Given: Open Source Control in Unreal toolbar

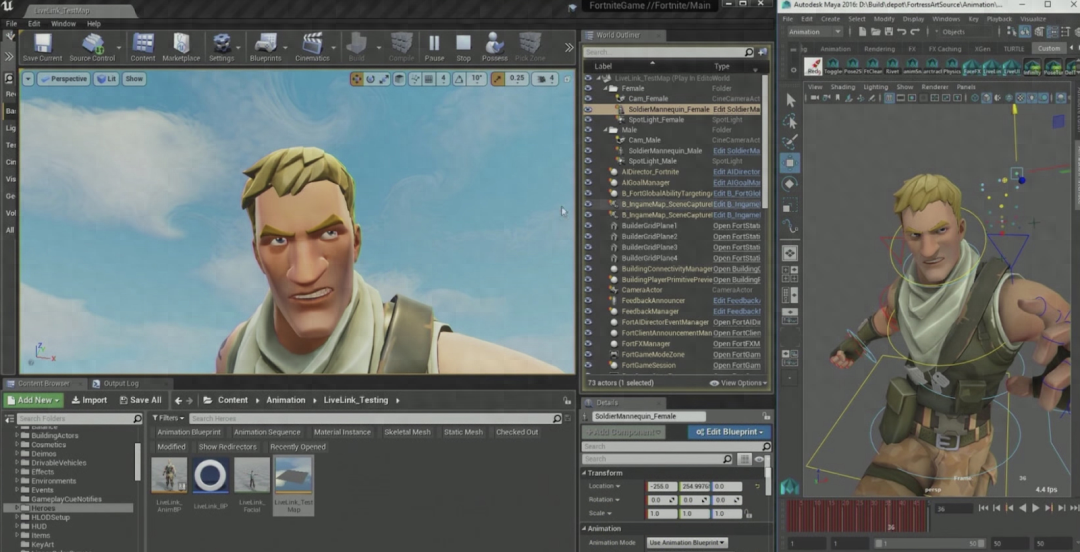Looking at the screenshot, I should tap(92, 48).
